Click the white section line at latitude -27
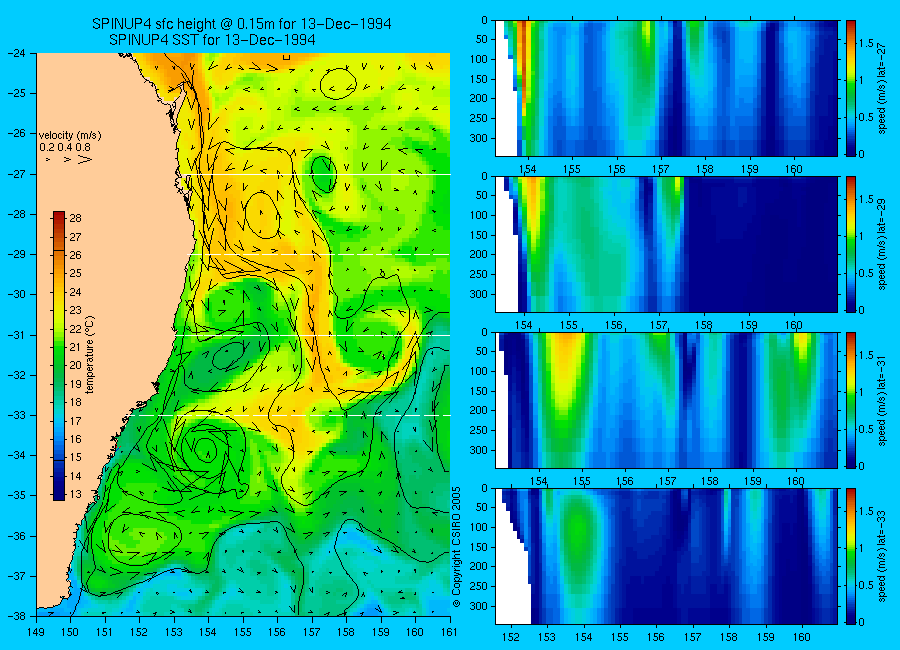Image resolution: width=900 pixels, height=650 pixels. pyautogui.click(x=316, y=174)
